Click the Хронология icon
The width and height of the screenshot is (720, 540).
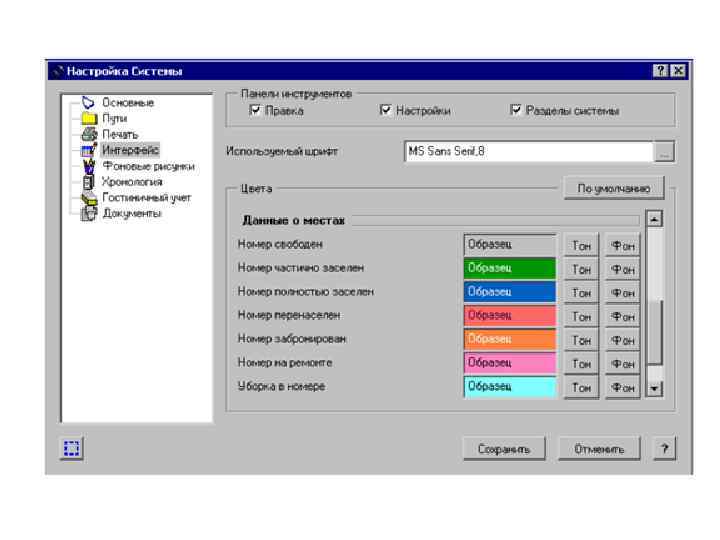[x=89, y=182]
